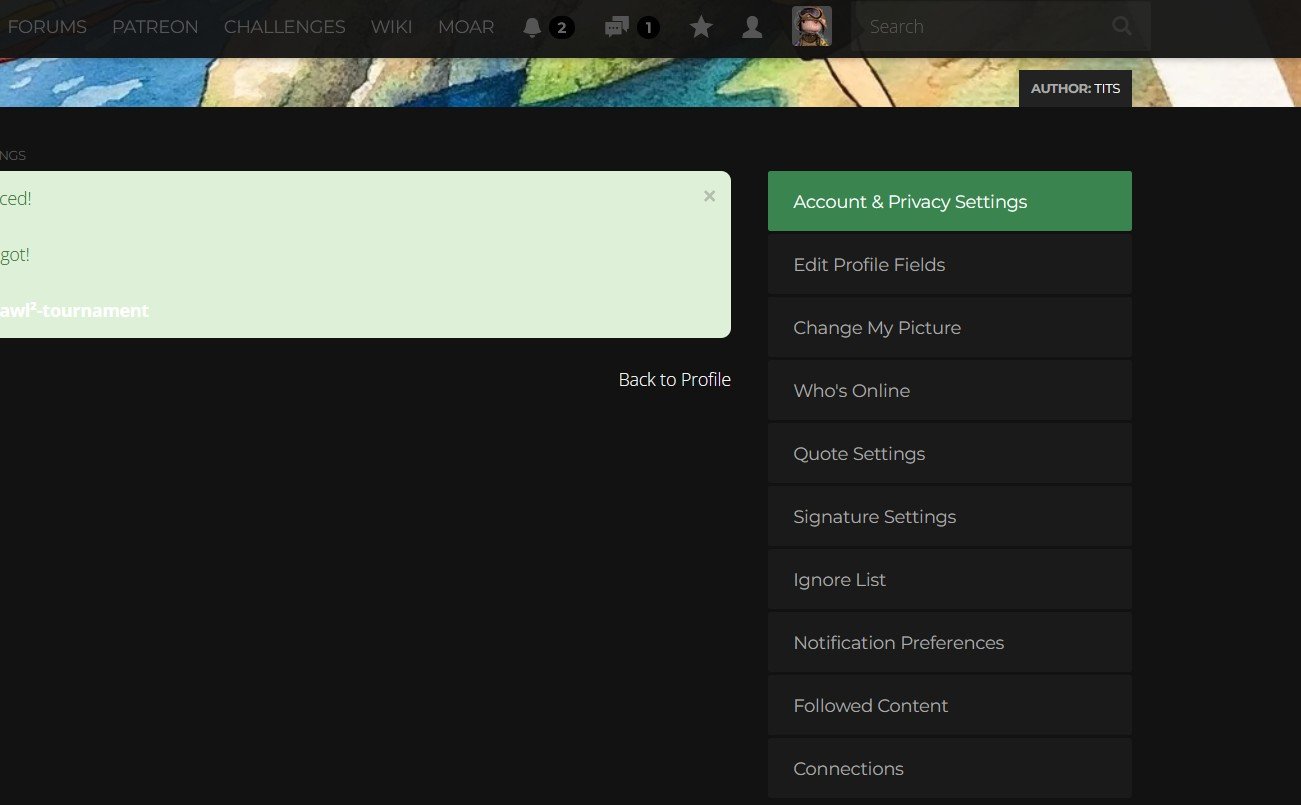This screenshot has width=1301, height=805.
Task: Click the tournament link in notice
Action: tap(74, 310)
